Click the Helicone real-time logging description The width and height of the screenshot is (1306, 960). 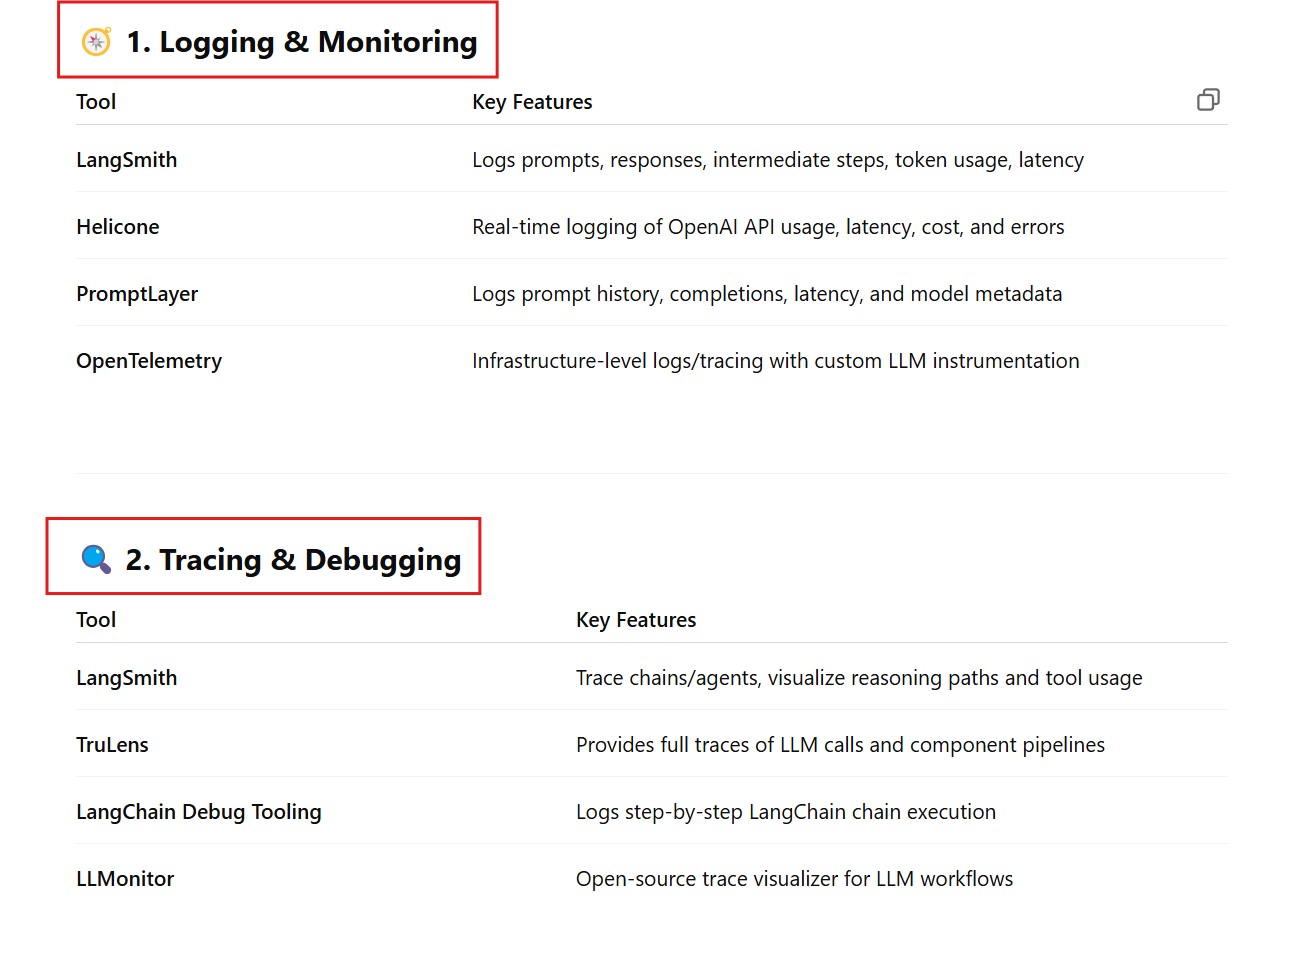pos(768,227)
